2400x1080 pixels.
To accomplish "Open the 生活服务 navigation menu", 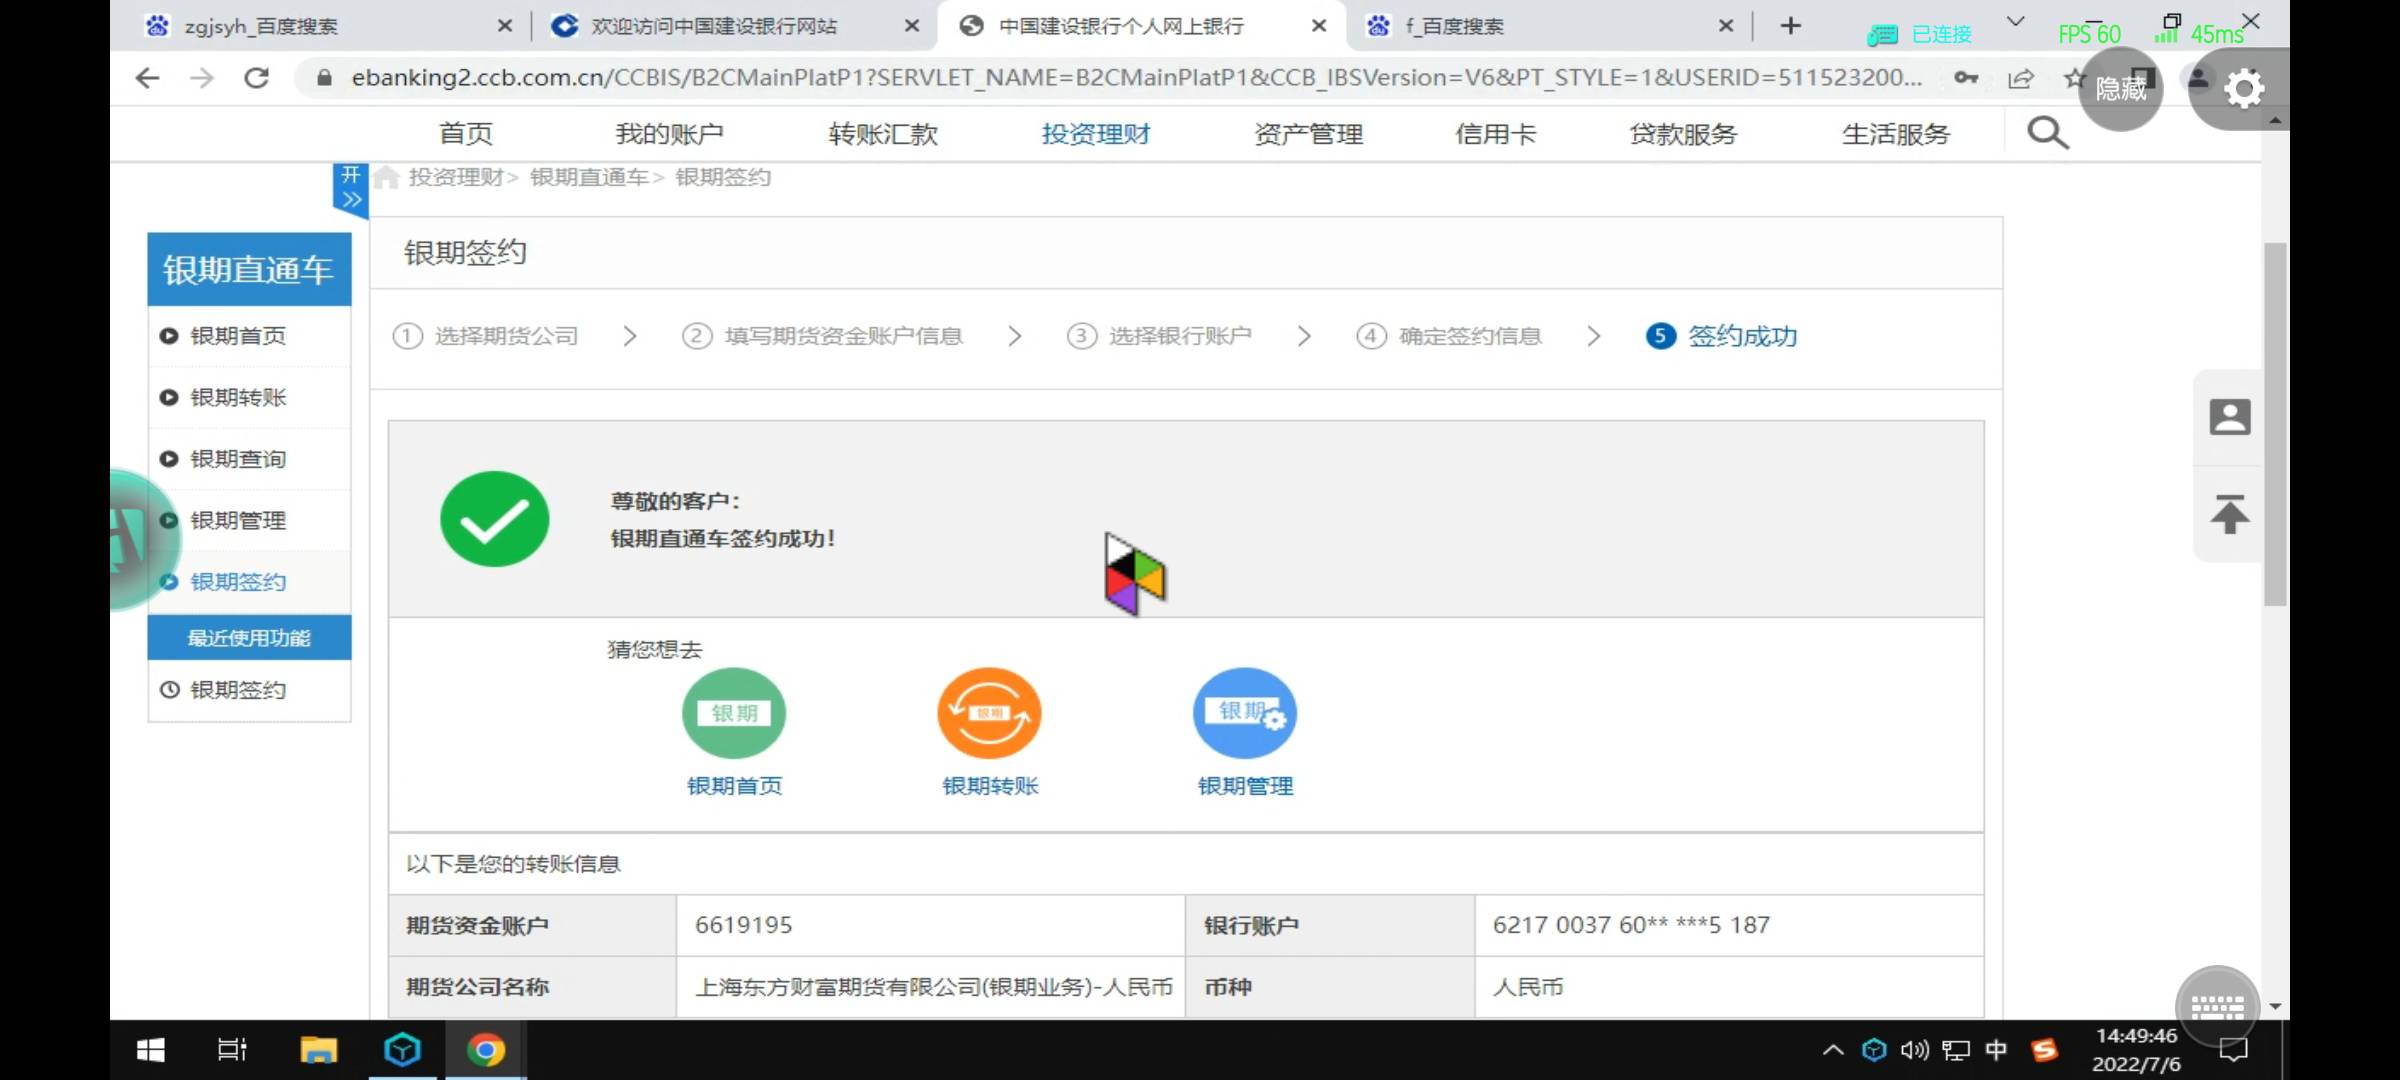I will coord(1896,133).
